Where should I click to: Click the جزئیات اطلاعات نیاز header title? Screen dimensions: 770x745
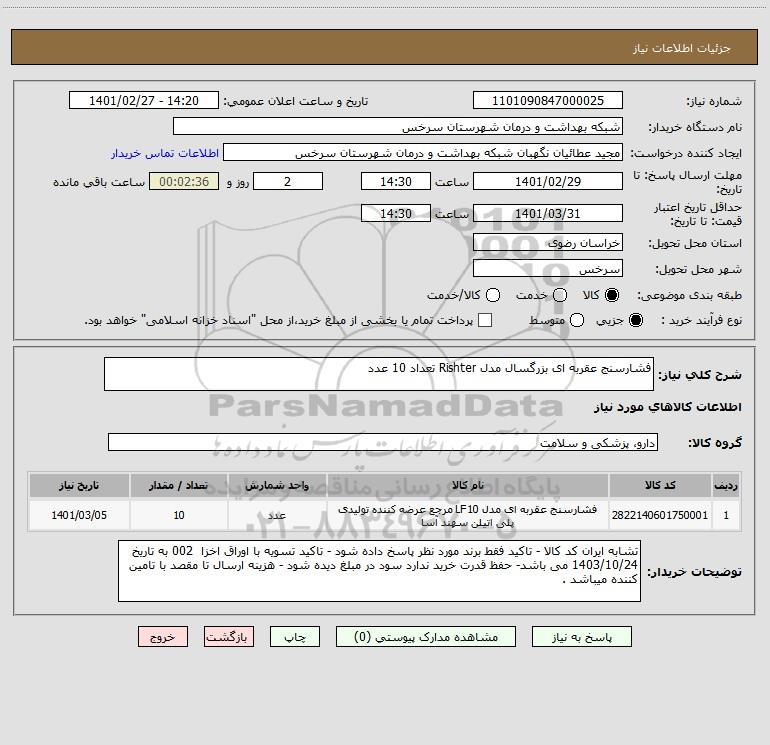tap(682, 48)
